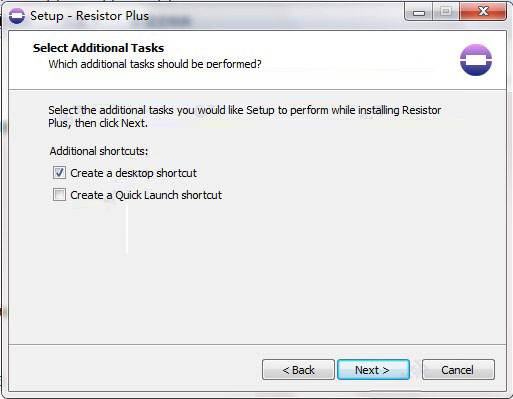Viewport: 513px width, 399px height.
Task: Click the greyed-out maximize button
Action: (446, 12)
